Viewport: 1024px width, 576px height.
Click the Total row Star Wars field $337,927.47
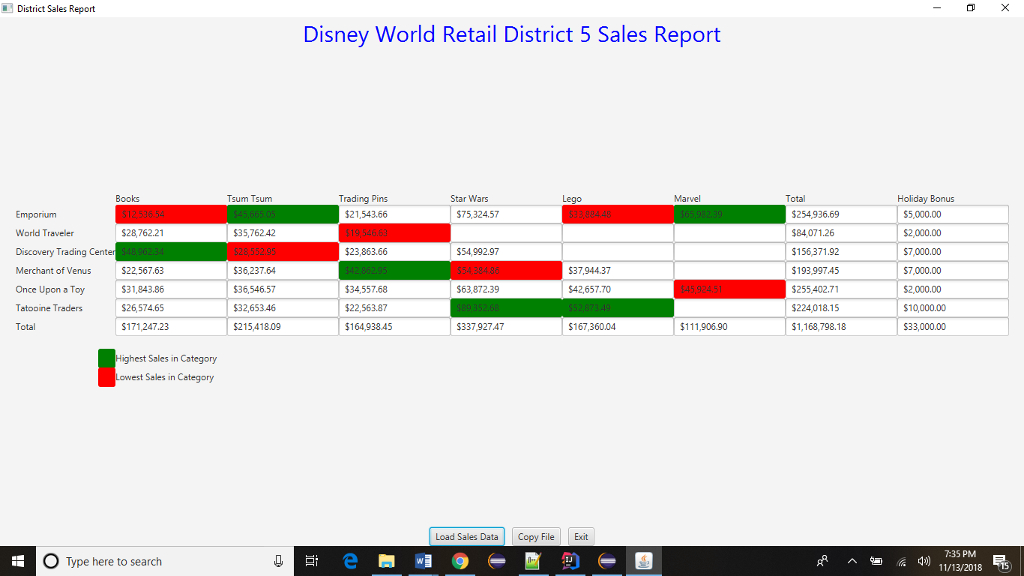coord(506,327)
